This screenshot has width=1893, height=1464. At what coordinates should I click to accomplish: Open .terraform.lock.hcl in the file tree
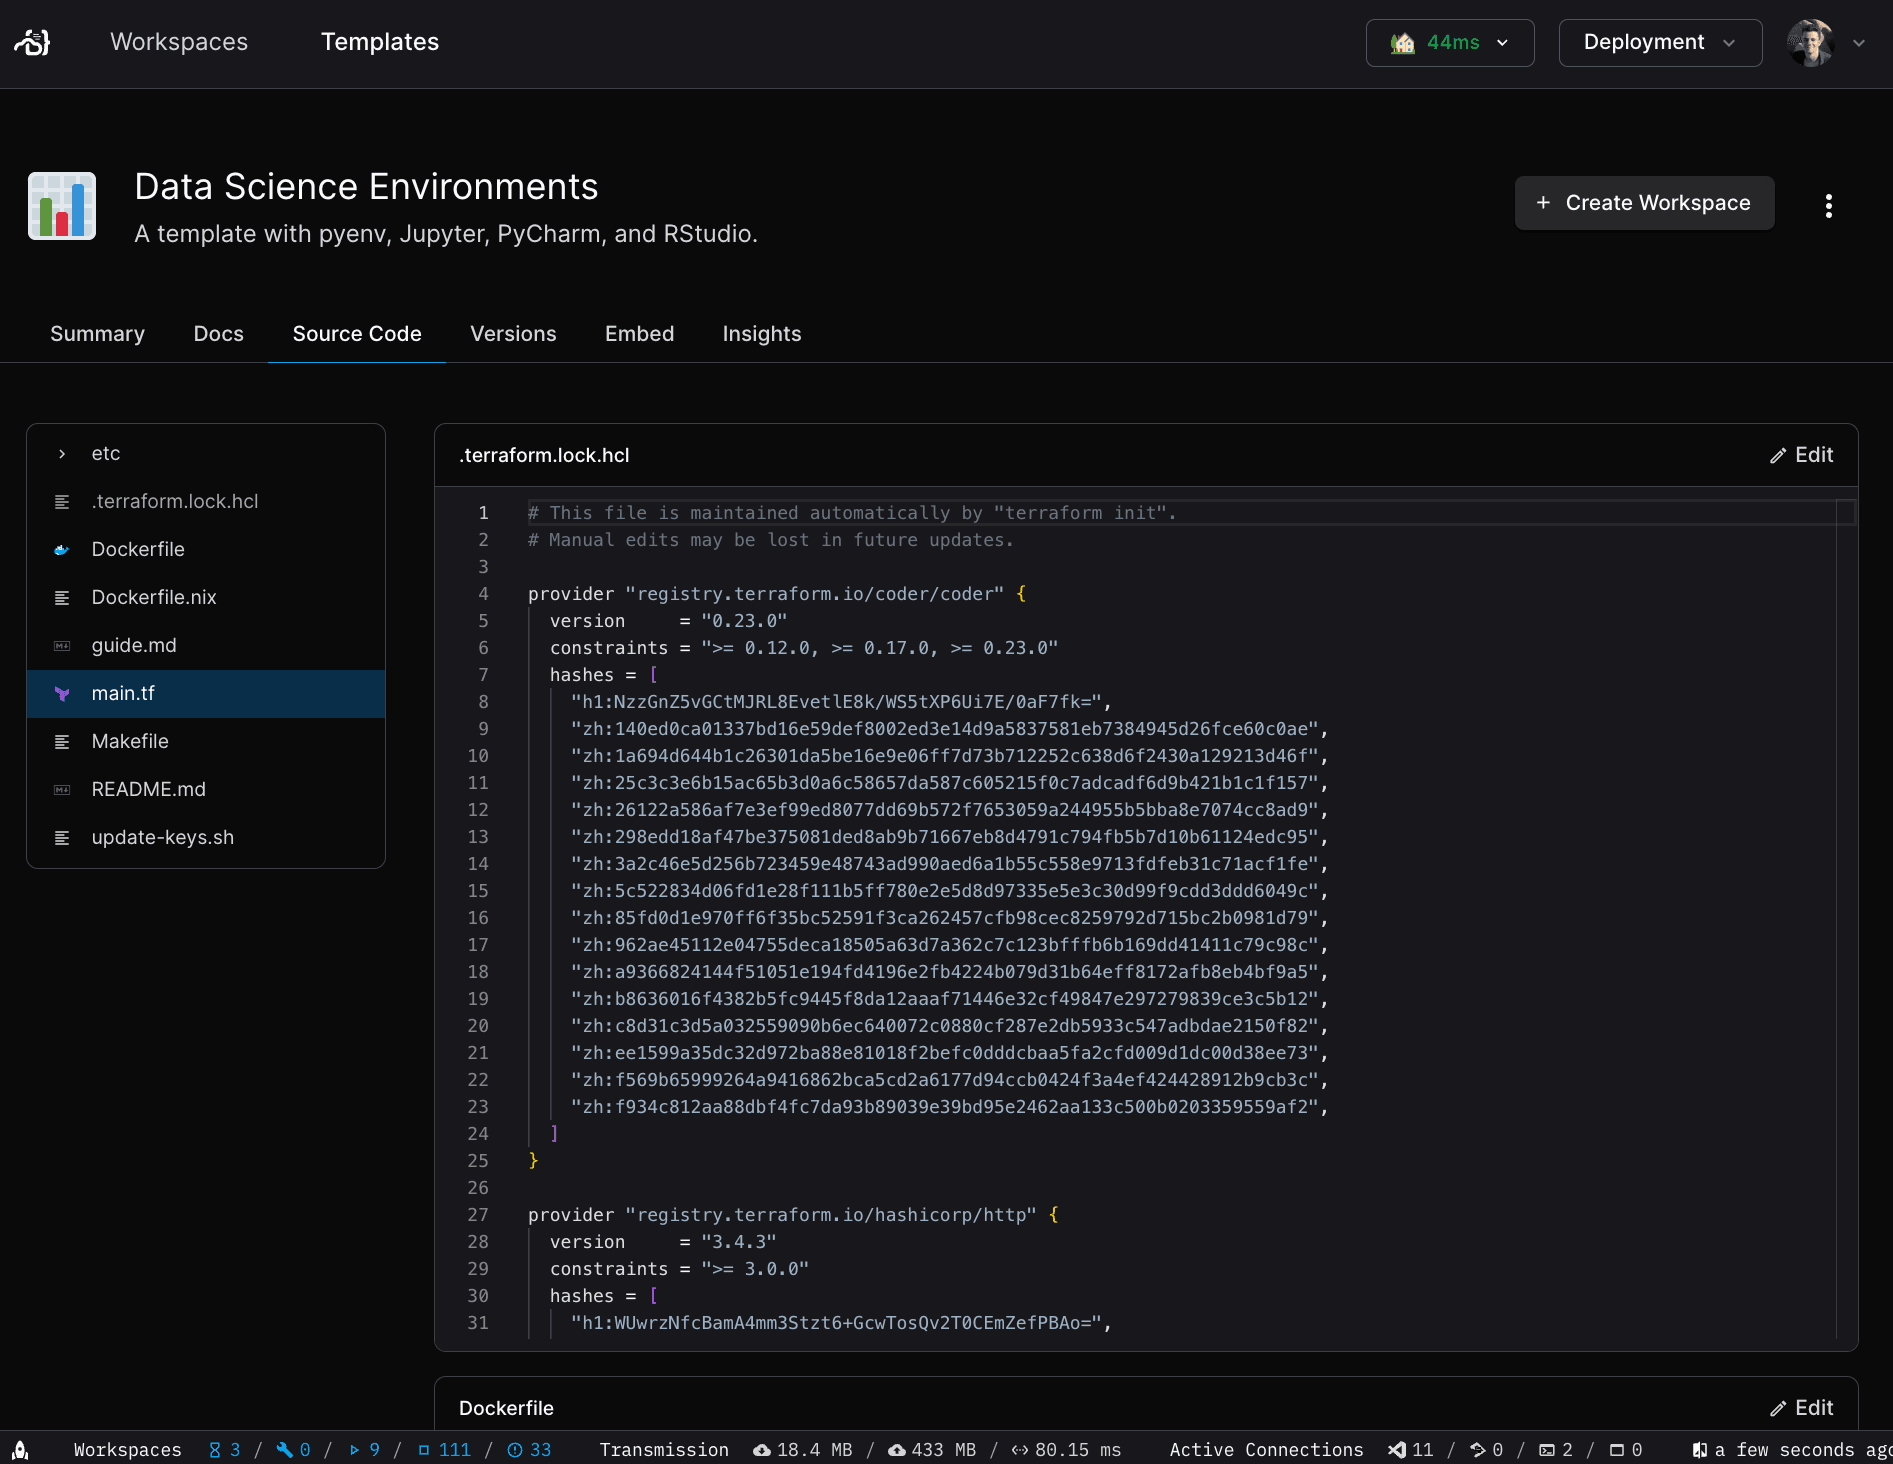click(x=206, y=502)
